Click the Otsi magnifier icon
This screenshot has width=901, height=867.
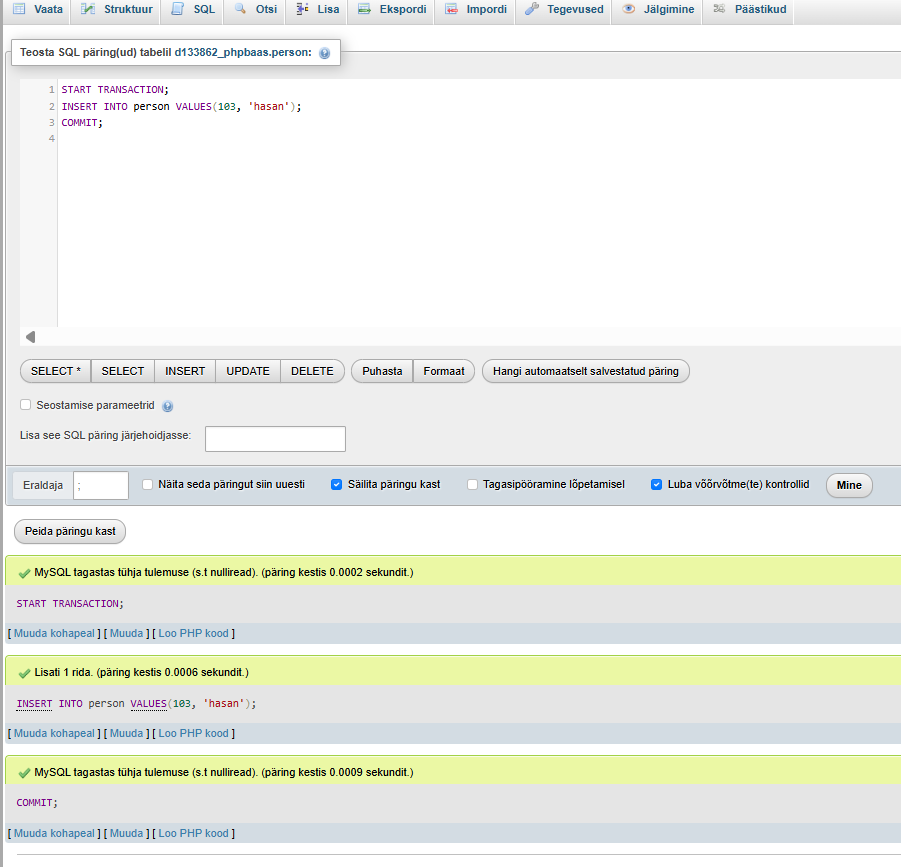click(x=240, y=9)
